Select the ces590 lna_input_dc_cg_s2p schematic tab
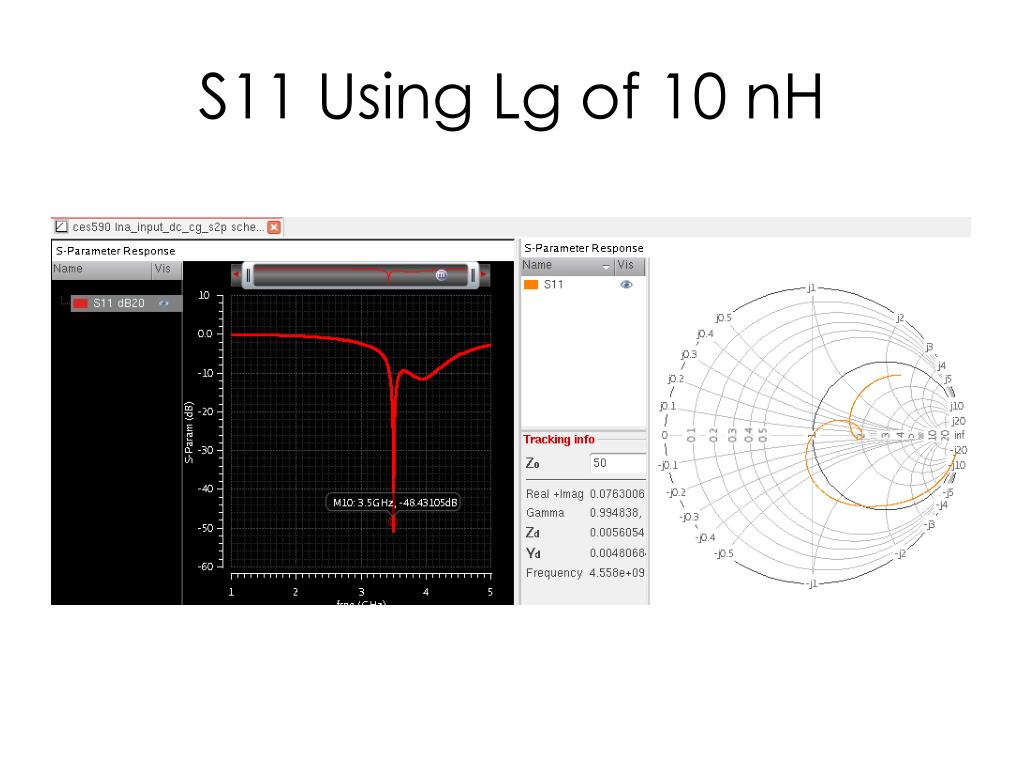The height and width of the screenshot is (768, 1024). [x=167, y=227]
